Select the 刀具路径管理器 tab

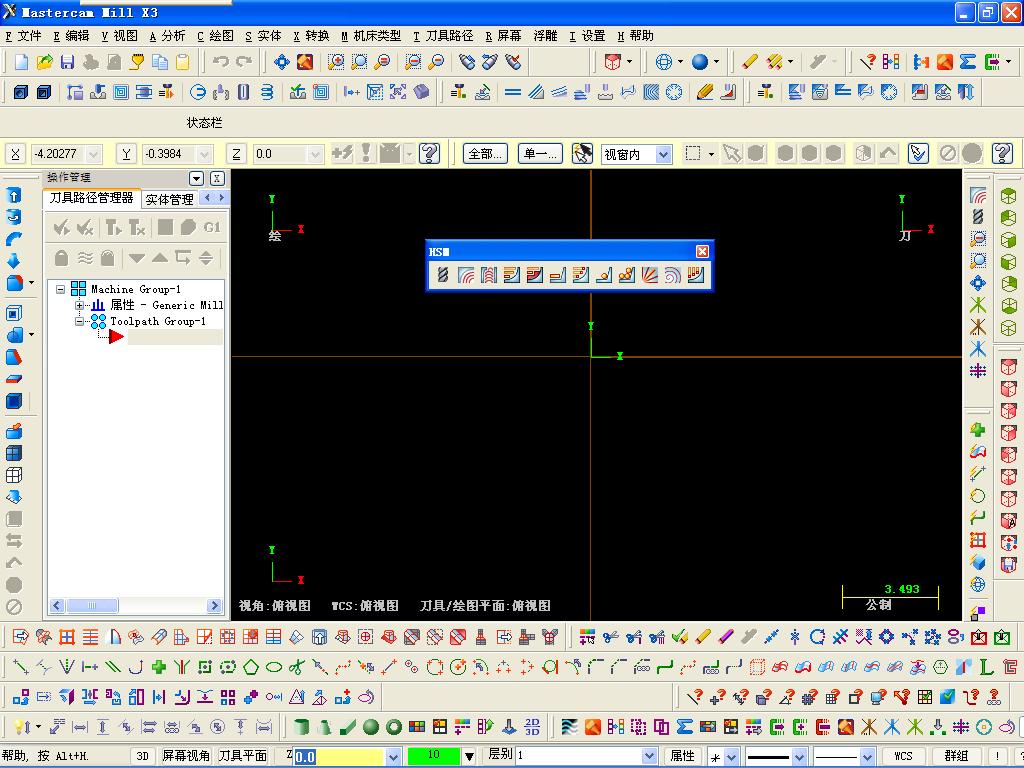coord(91,198)
